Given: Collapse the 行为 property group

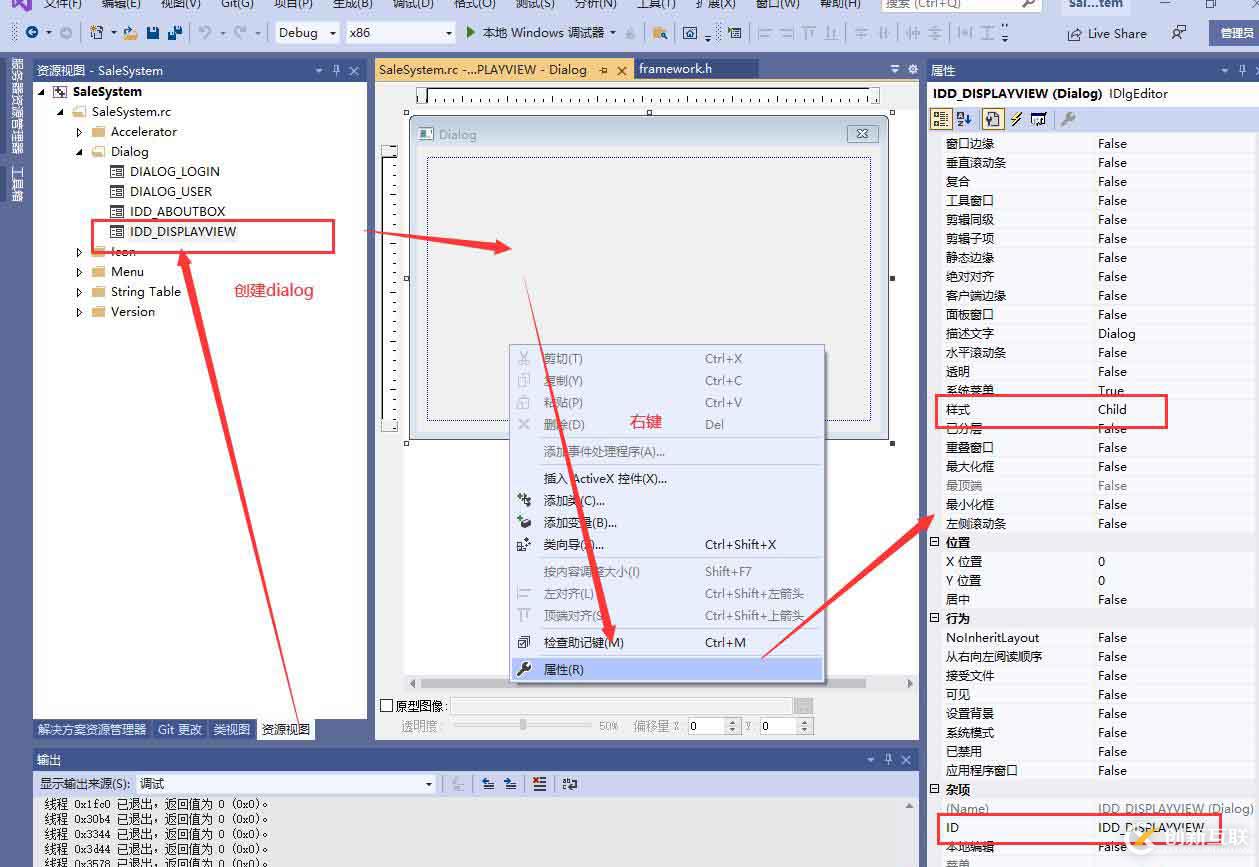Looking at the screenshot, I should click(936, 618).
